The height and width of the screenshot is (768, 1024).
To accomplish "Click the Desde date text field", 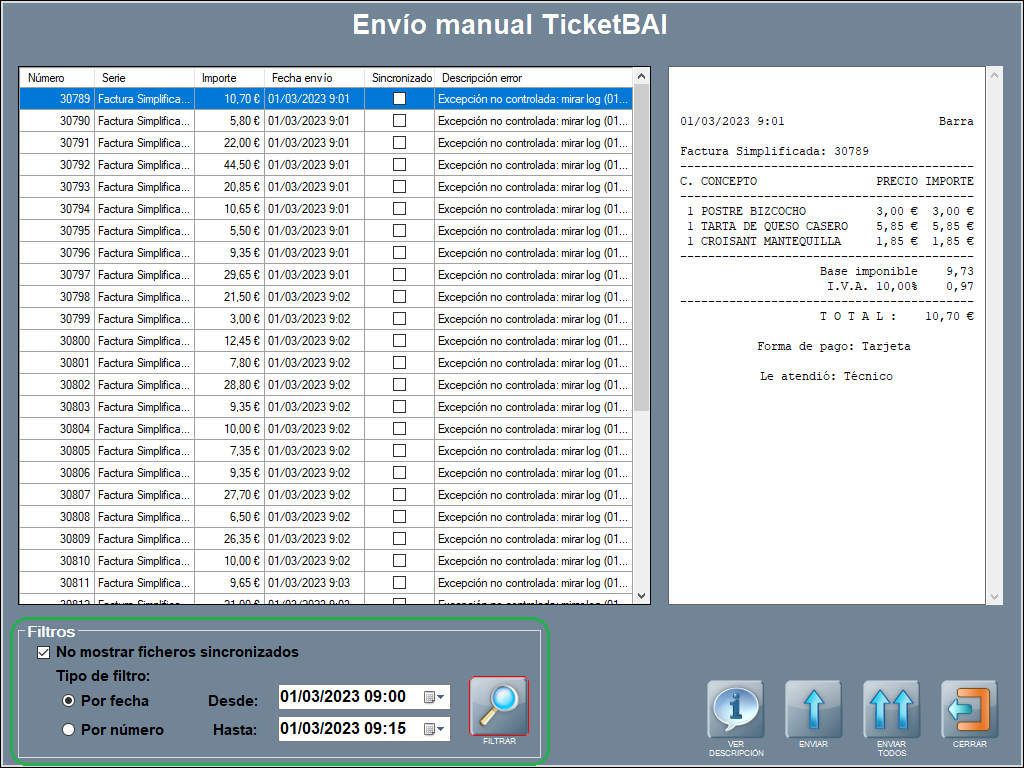I will click(345, 697).
